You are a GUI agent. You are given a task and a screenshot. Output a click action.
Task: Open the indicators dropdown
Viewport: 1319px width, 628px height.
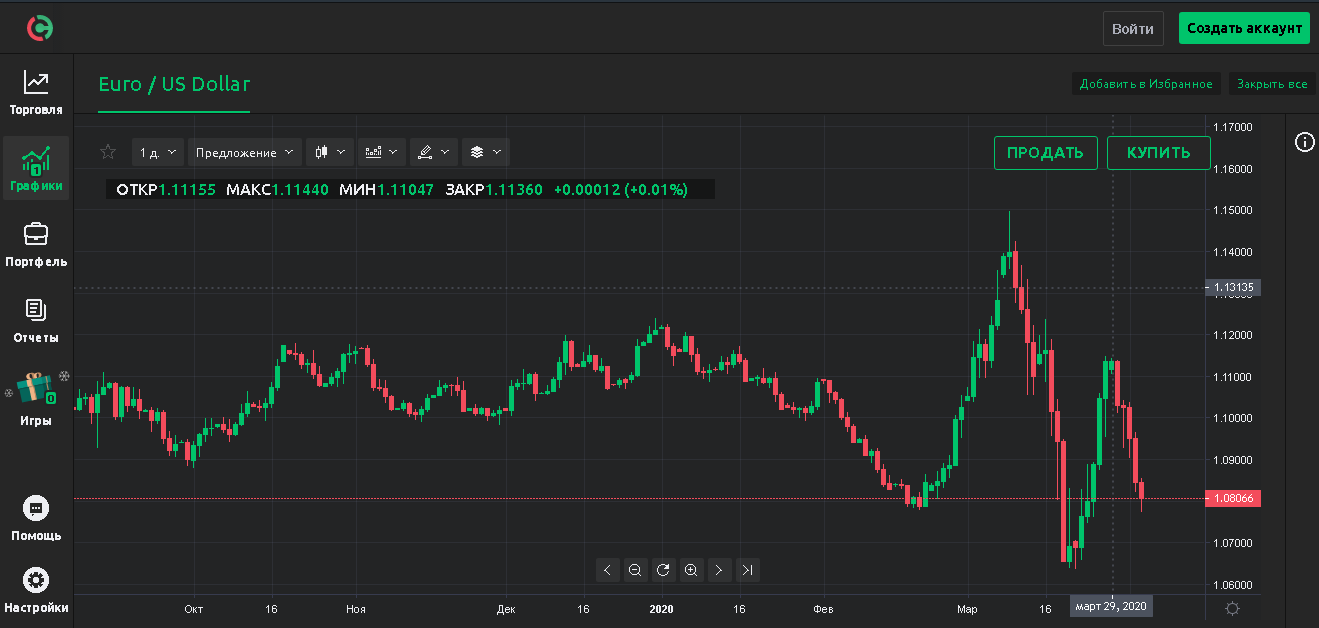point(382,152)
